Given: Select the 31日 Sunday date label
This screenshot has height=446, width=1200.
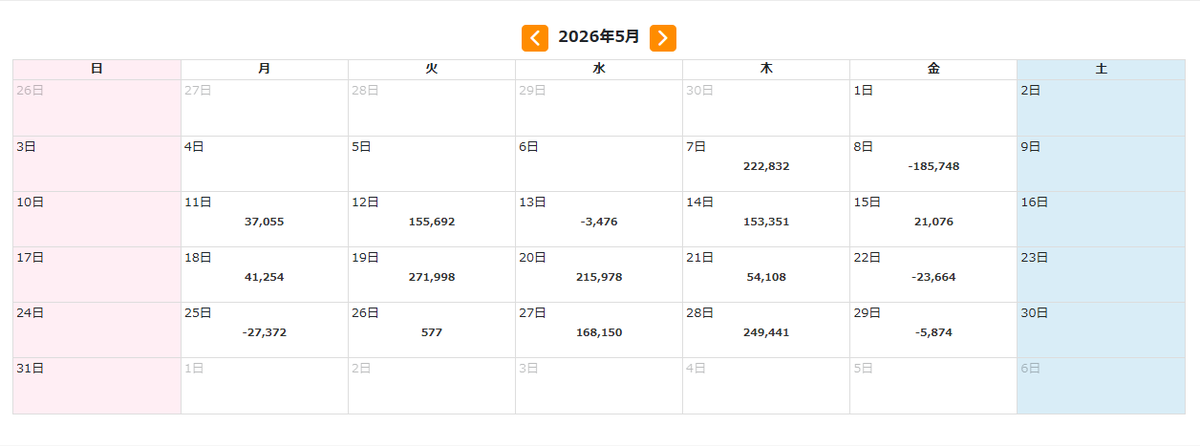Looking at the screenshot, I should pos(30,368).
